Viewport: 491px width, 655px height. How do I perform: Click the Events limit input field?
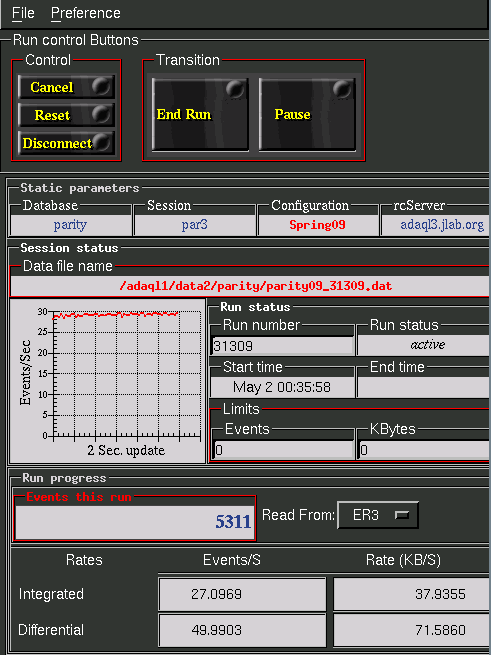(283, 450)
